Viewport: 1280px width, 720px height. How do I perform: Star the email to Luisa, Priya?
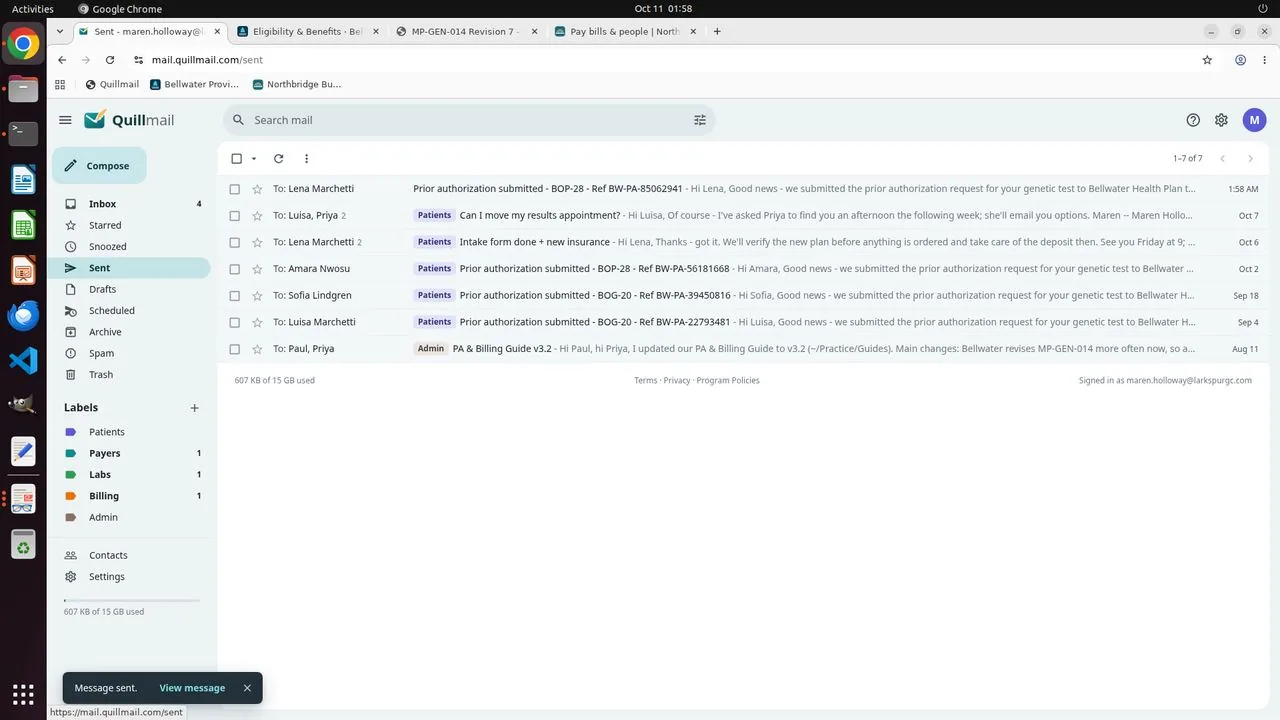pos(257,216)
